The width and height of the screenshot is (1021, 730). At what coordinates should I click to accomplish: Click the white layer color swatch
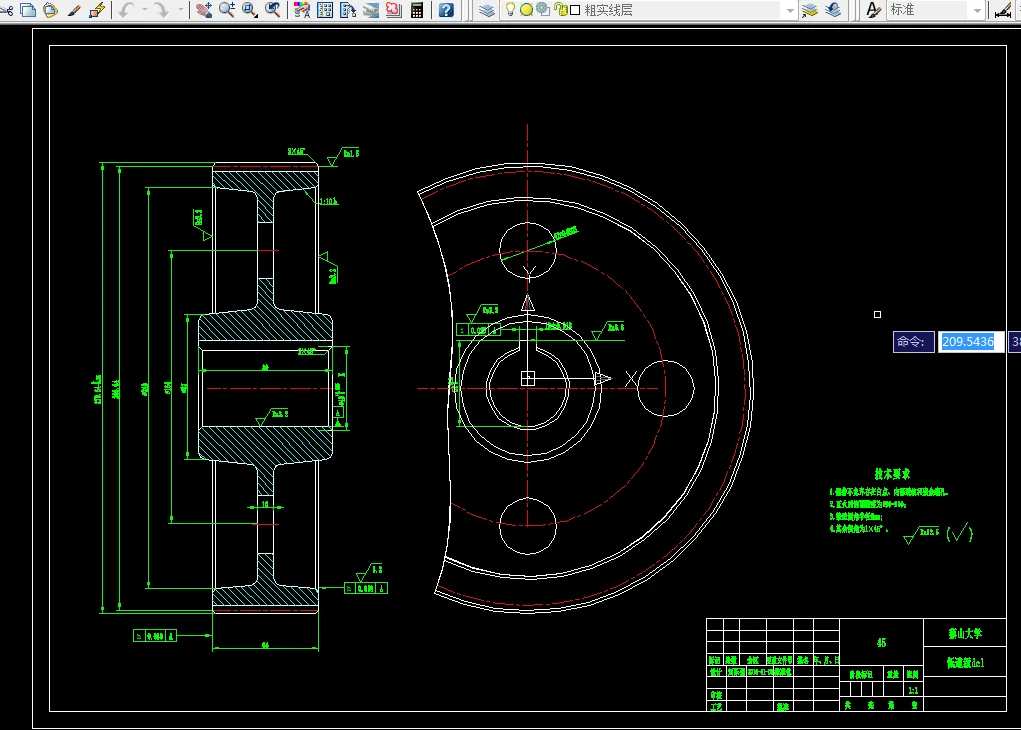tap(575, 10)
